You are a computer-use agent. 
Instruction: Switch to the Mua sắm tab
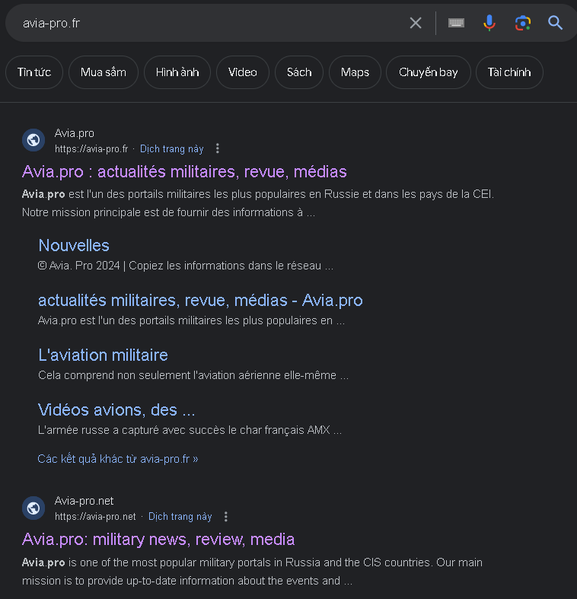[x=103, y=72]
